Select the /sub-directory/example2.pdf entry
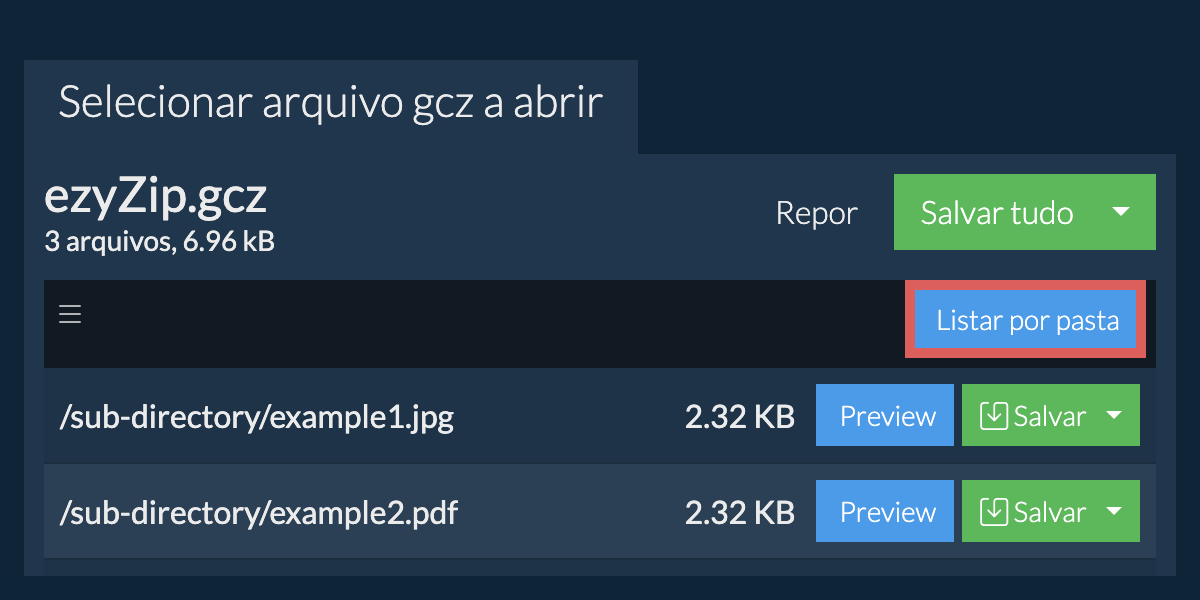The height and width of the screenshot is (600, 1200). (259, 512)
